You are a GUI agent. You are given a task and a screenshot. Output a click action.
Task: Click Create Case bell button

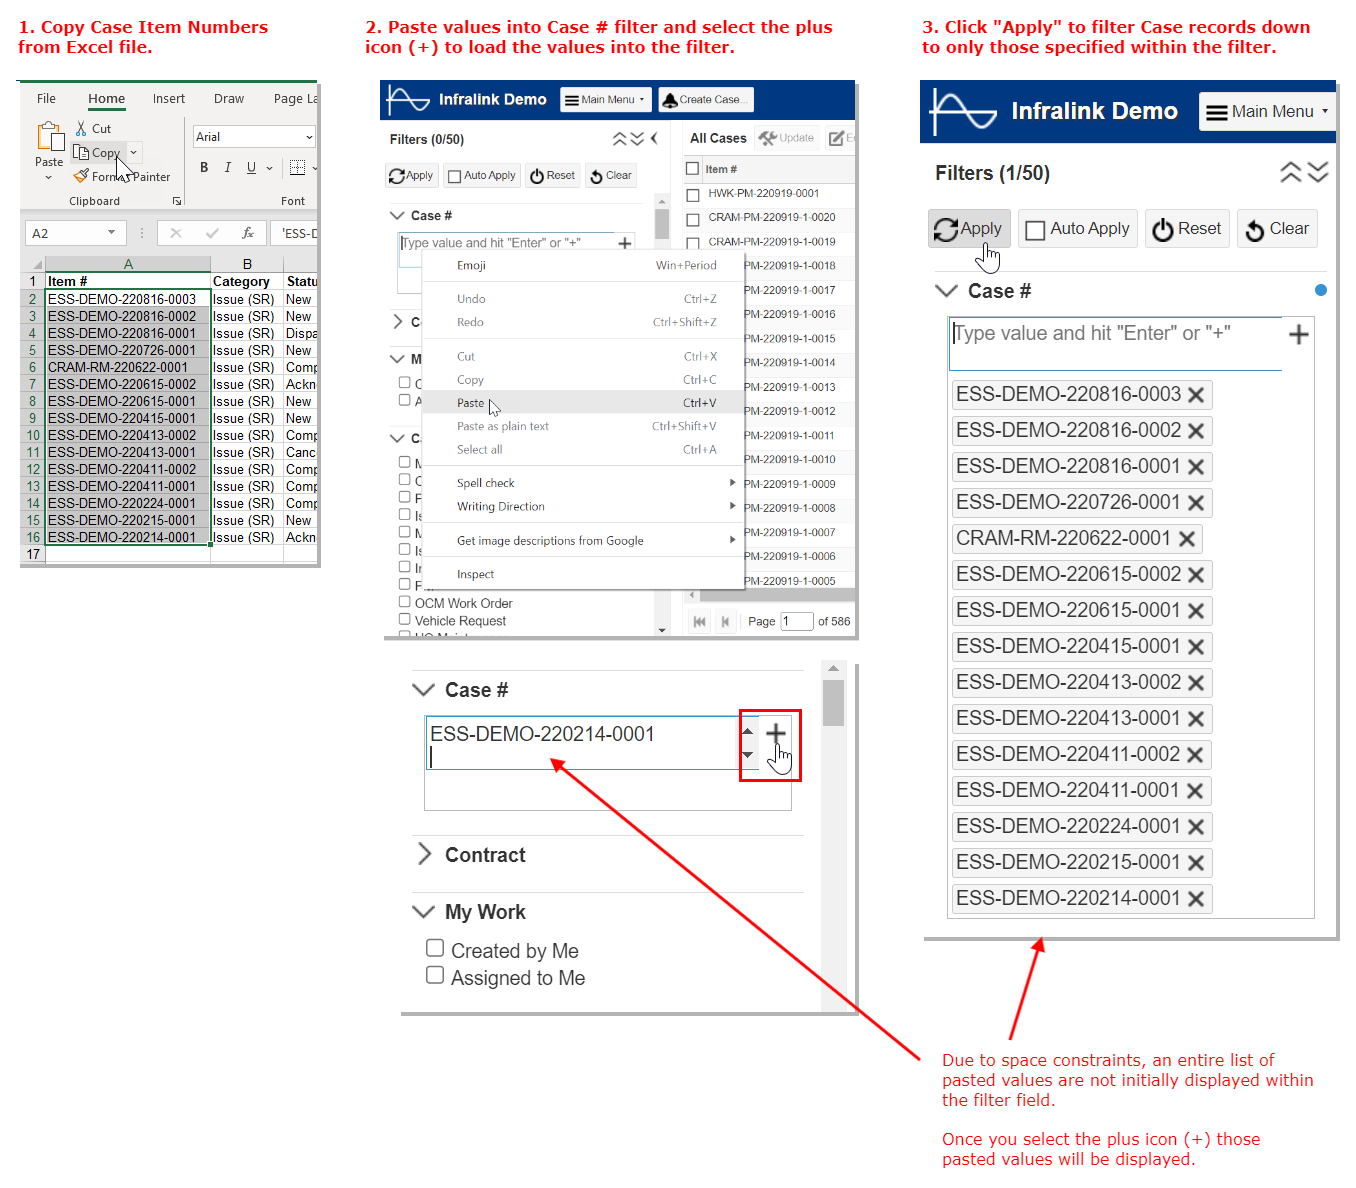(x=705, y=100)
